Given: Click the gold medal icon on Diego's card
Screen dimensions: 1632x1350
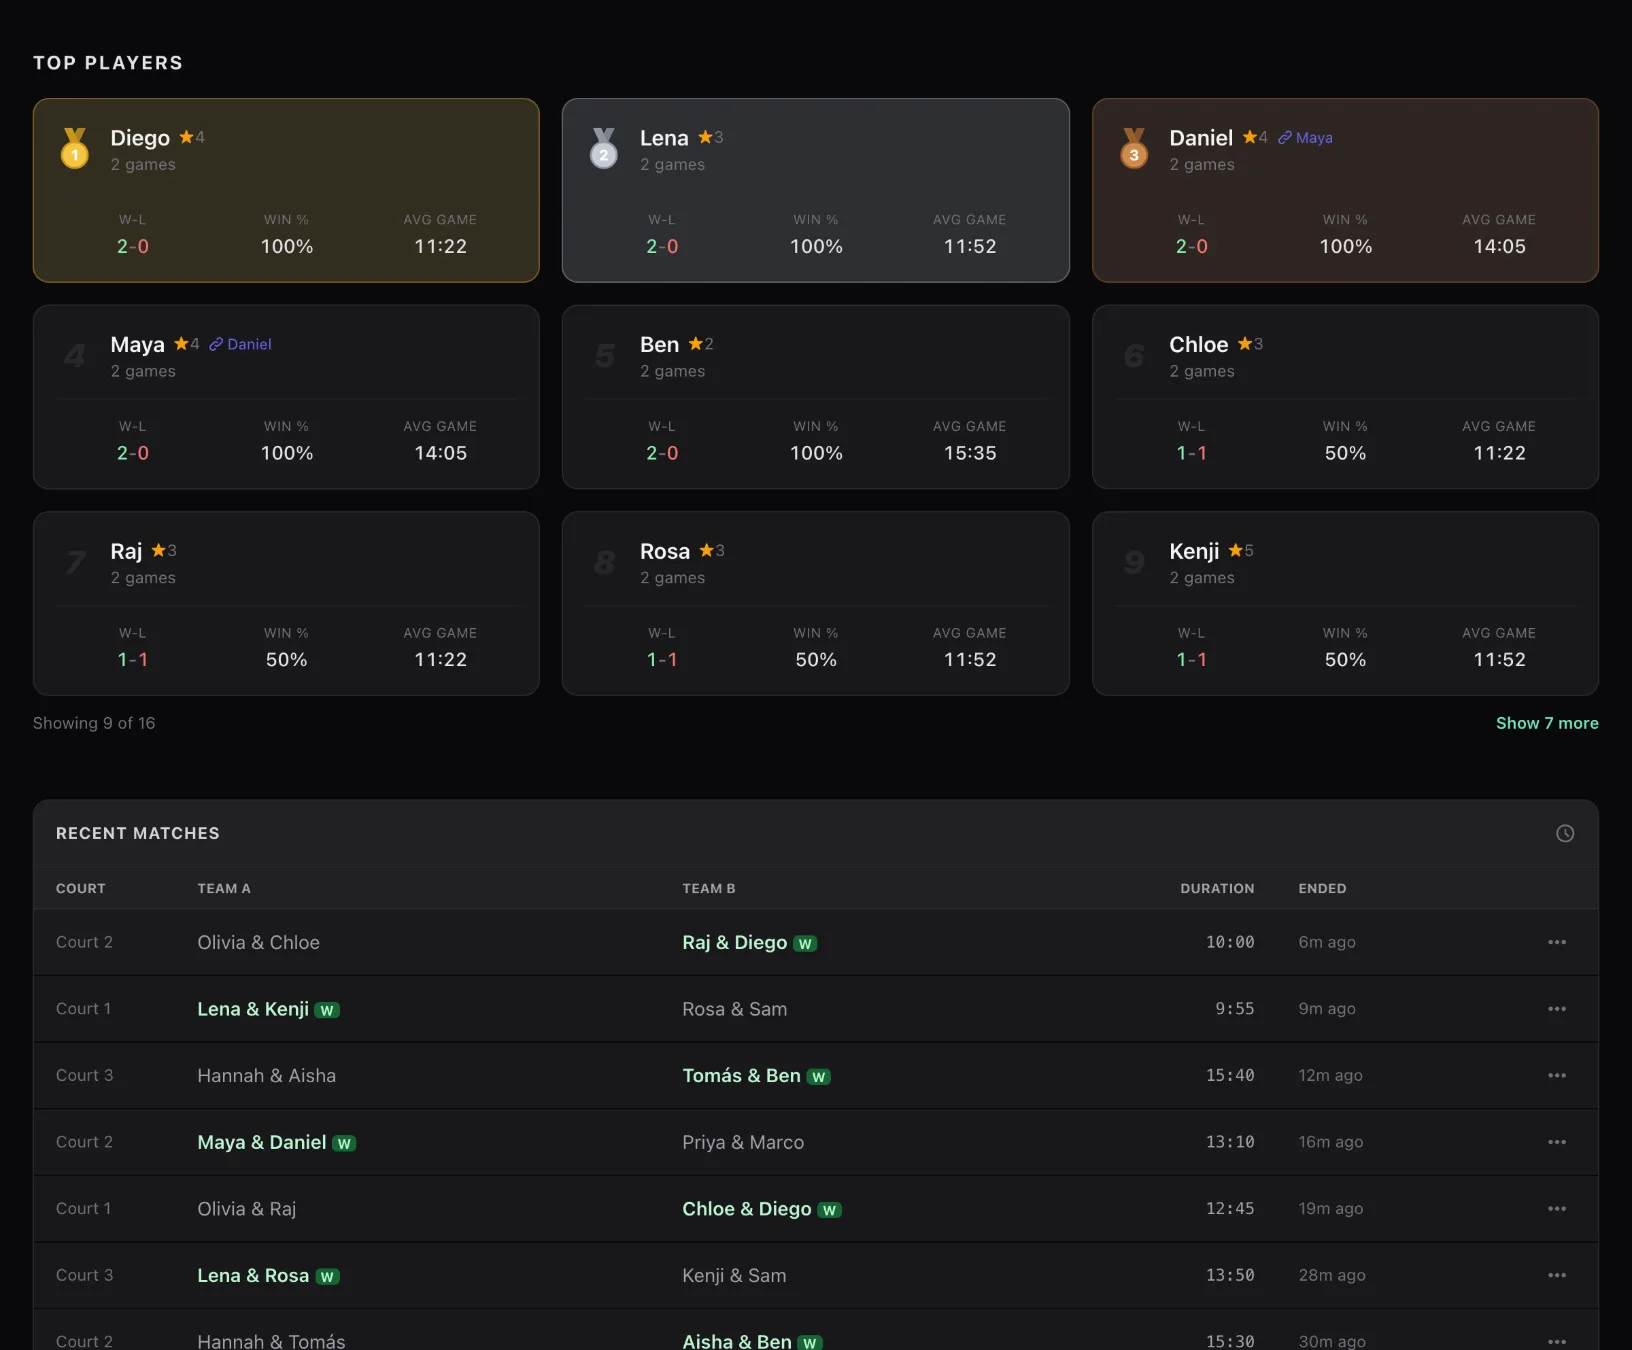Looking at the screenshot, I should tap(75, 148).
